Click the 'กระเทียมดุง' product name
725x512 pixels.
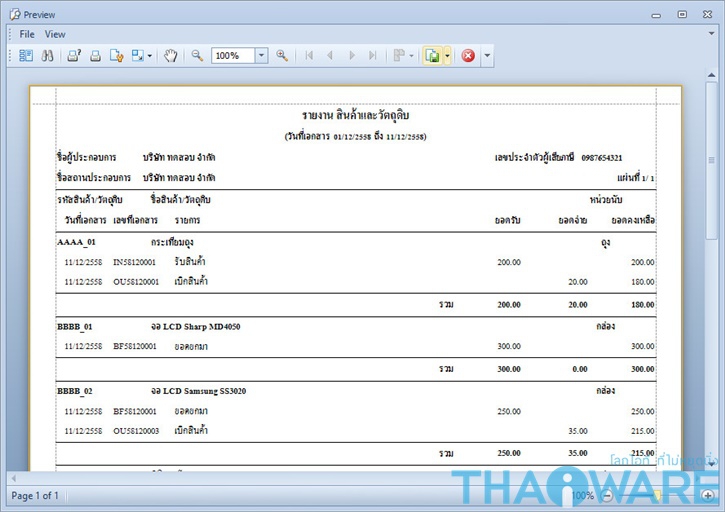tap(172, 242)
